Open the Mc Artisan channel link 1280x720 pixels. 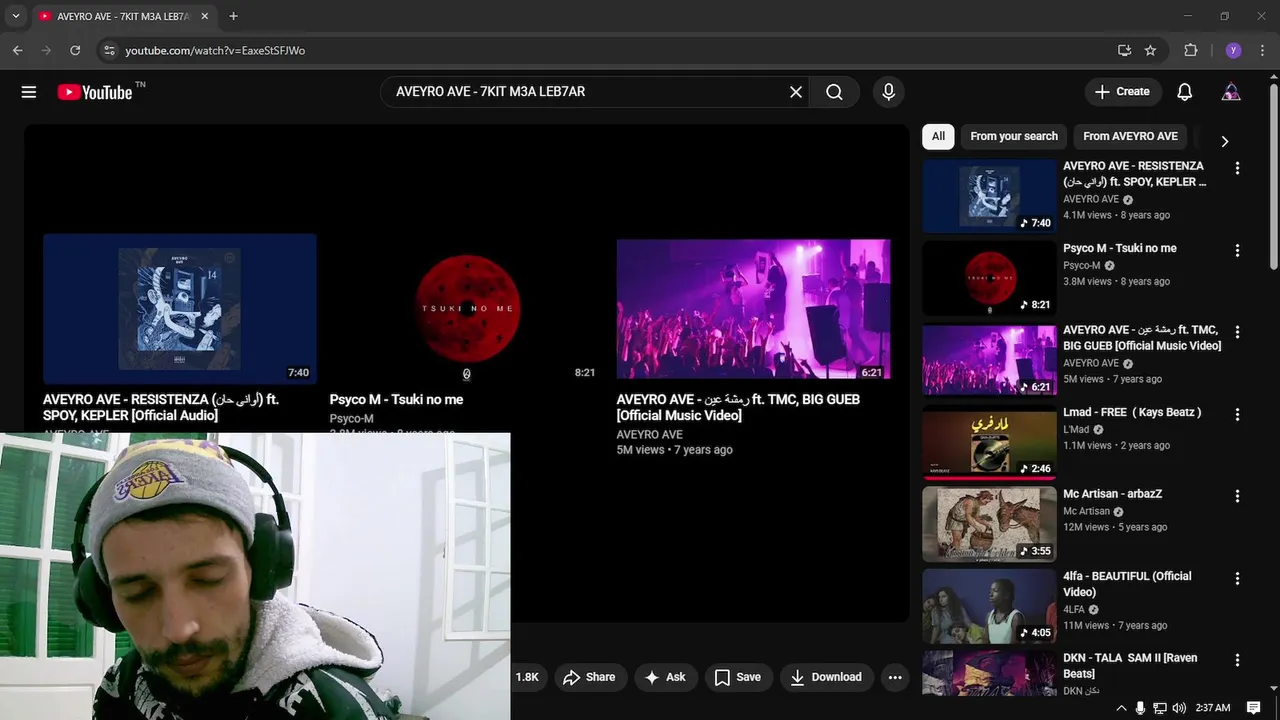(1086, 511)
